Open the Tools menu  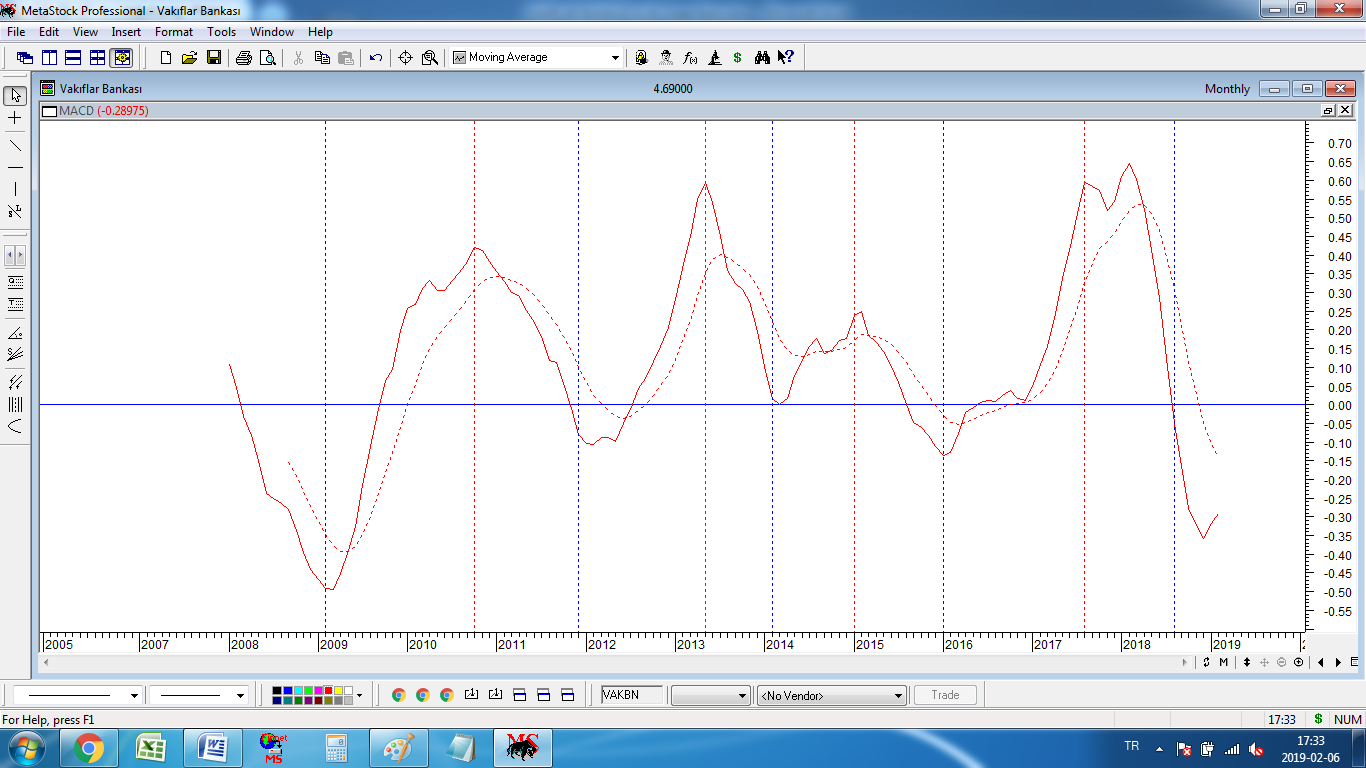click(x=221, y=32)
